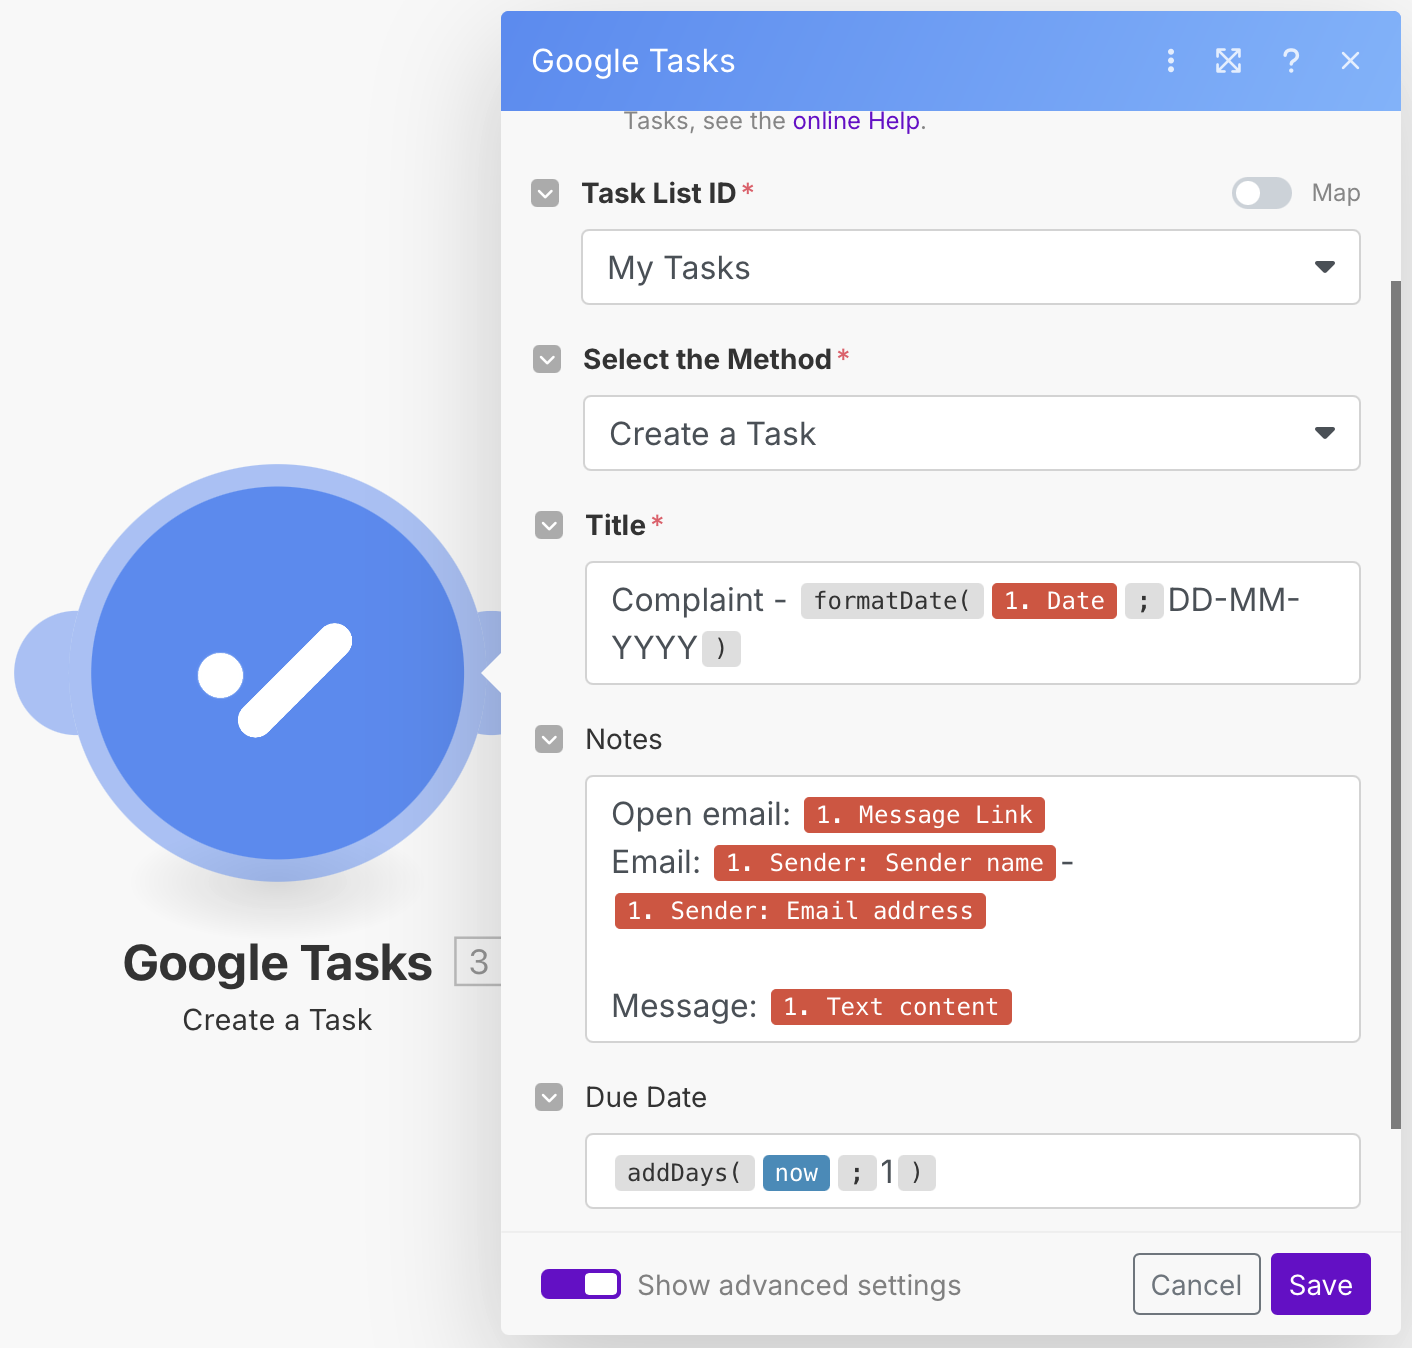Click the Create a Task module caption

coord(277,1020)
